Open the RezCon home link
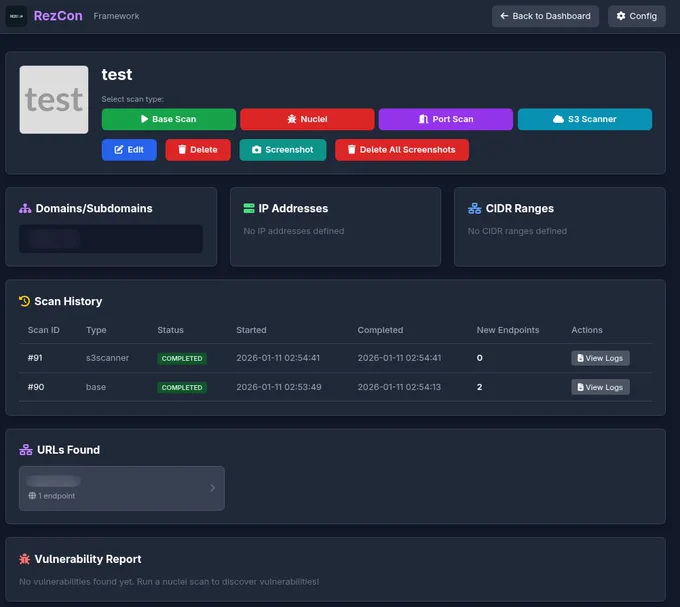Viewport: 680px width, 607px height. point(58,16)
